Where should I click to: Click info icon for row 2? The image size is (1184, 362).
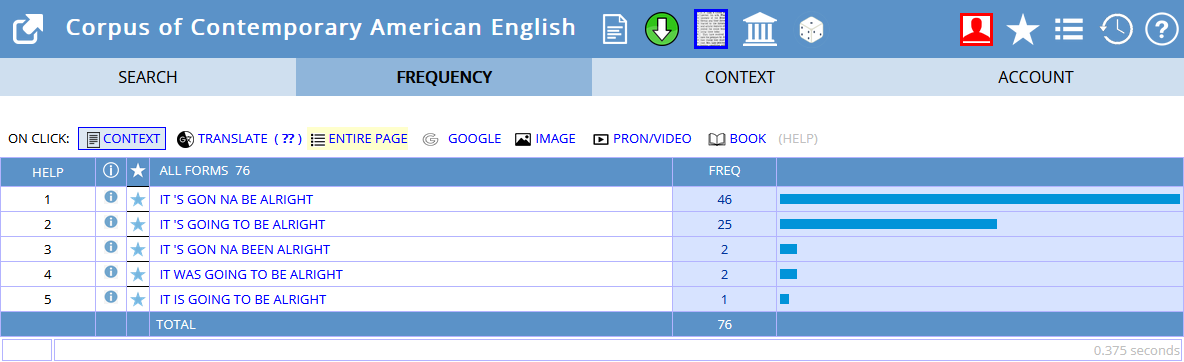coord(111,222)
